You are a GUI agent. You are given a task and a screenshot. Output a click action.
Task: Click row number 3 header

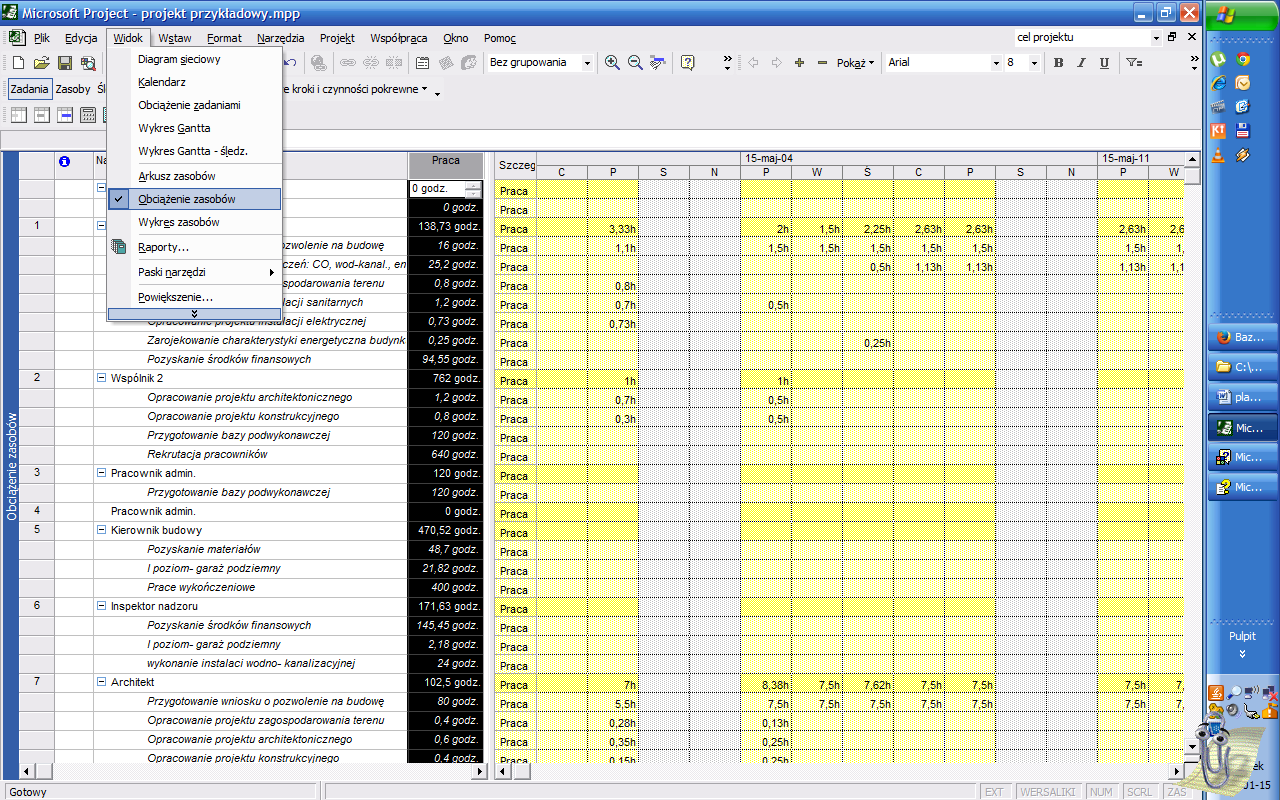click(37, 473)
